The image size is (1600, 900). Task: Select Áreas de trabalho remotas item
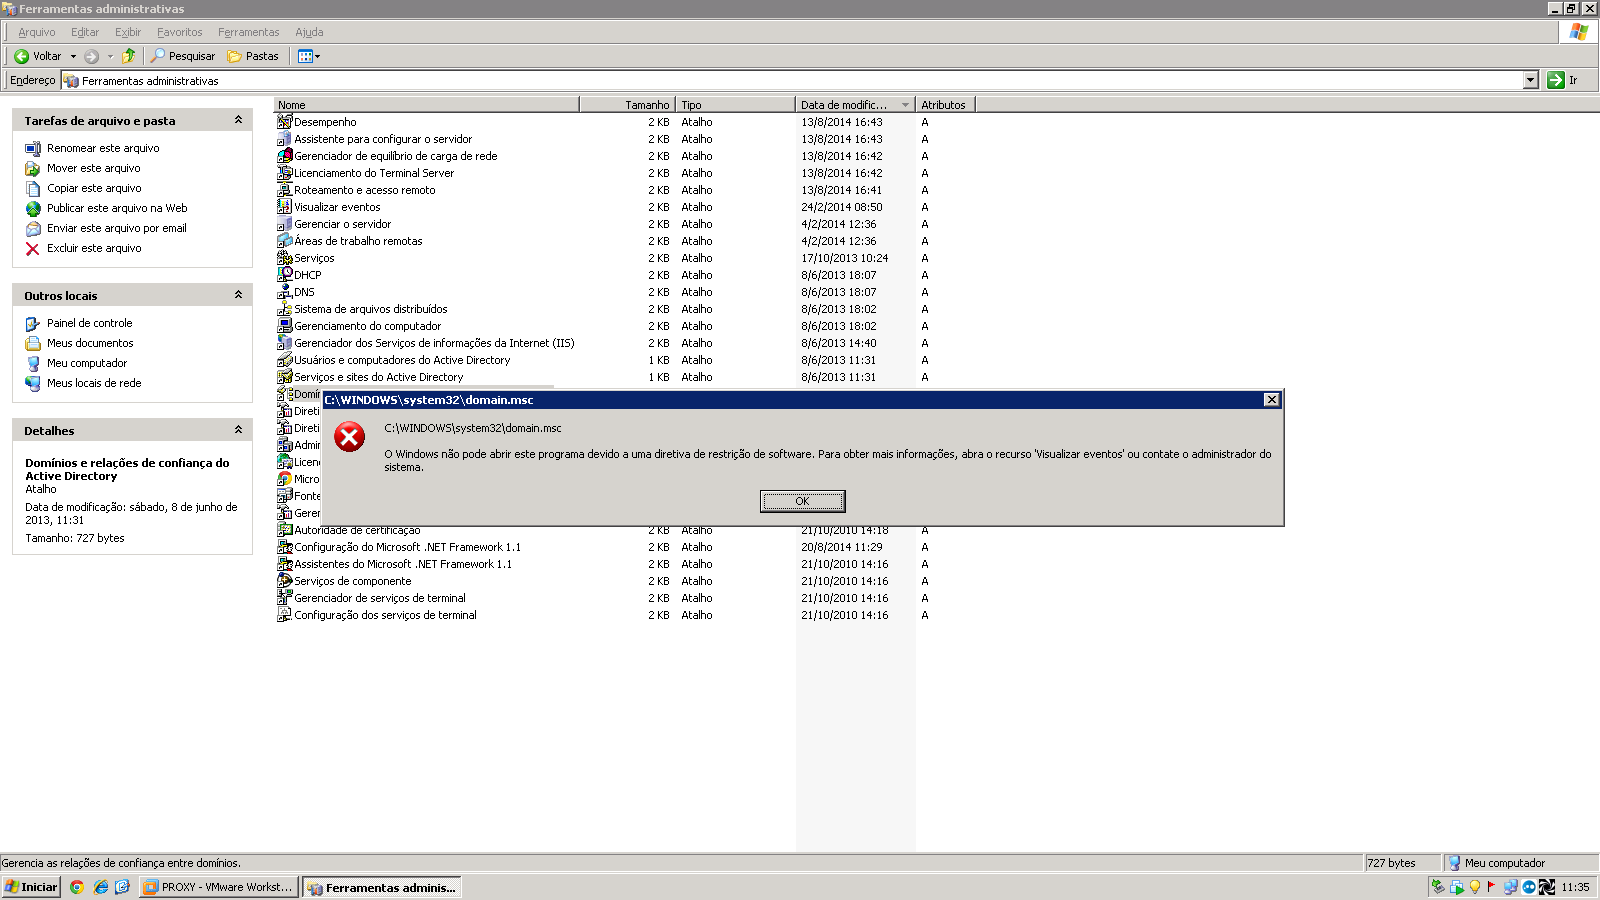point(358,241)
